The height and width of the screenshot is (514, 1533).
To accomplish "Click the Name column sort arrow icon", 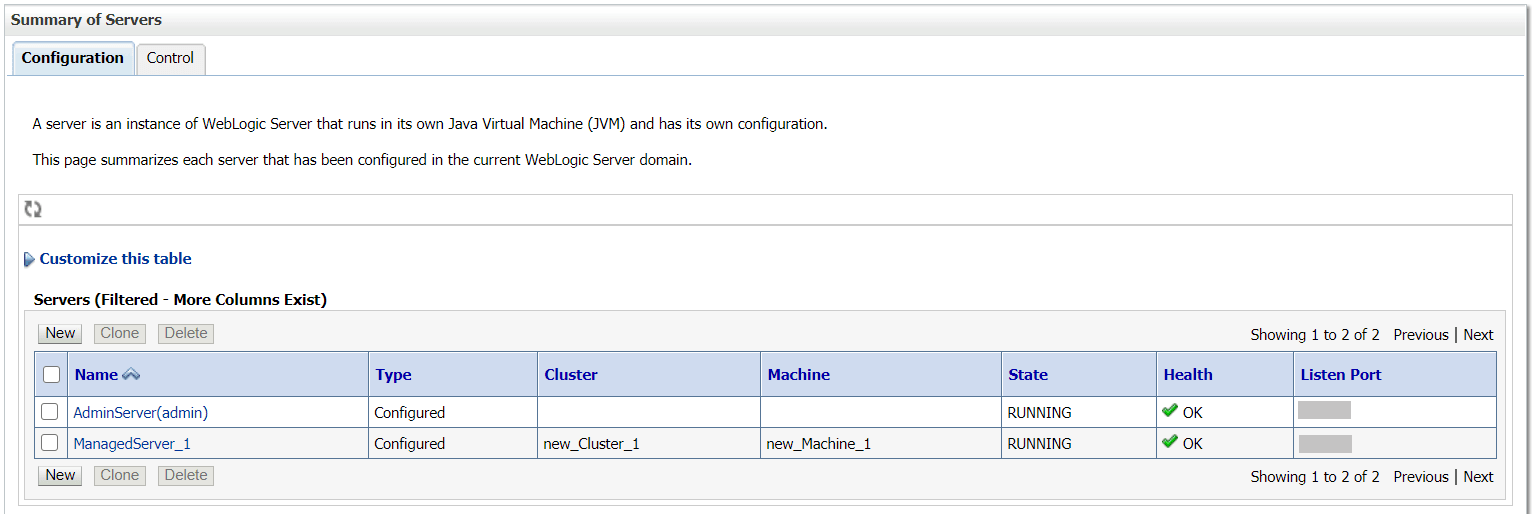I will click(x=131, y=375).
